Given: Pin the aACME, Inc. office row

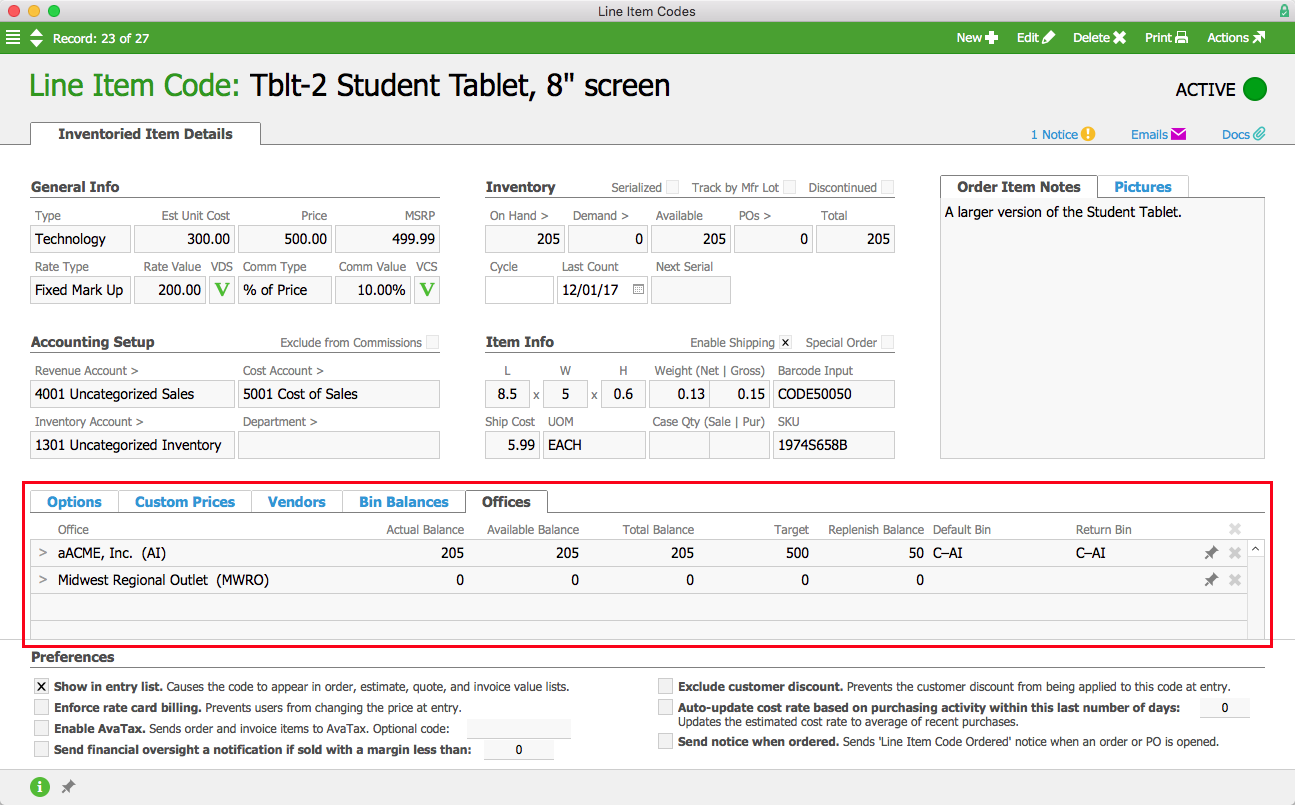Looking at the screenshot, I should coord(1210,553).
